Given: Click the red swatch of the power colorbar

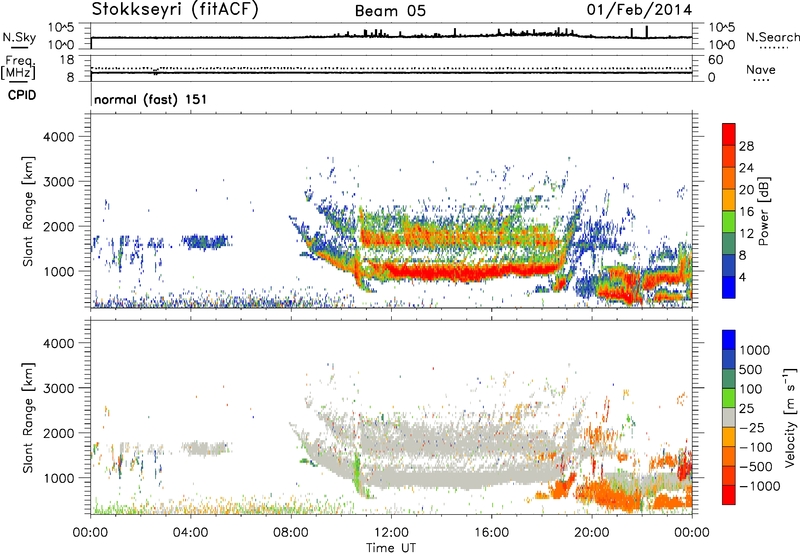Looking at the screenshot, I should click(x=729, y=134).
